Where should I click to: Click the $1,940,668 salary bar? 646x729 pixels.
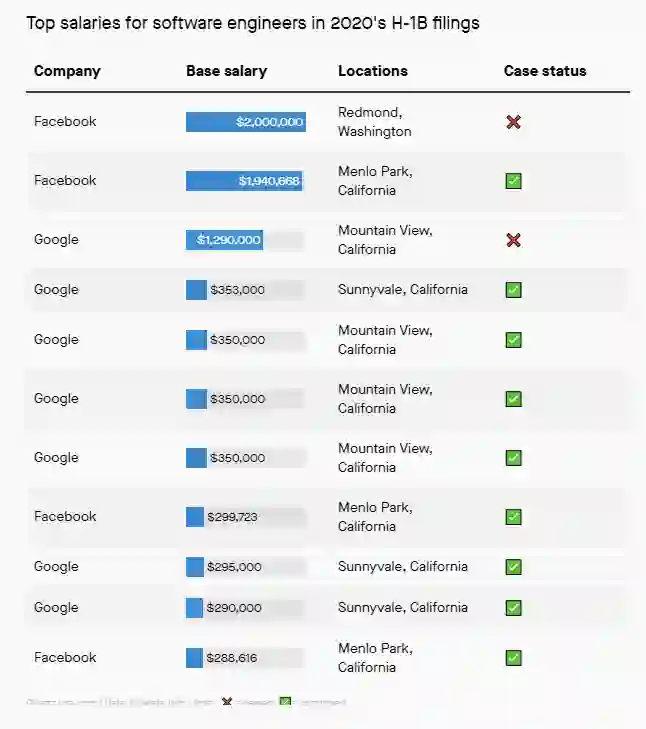(x=244, y=181)
